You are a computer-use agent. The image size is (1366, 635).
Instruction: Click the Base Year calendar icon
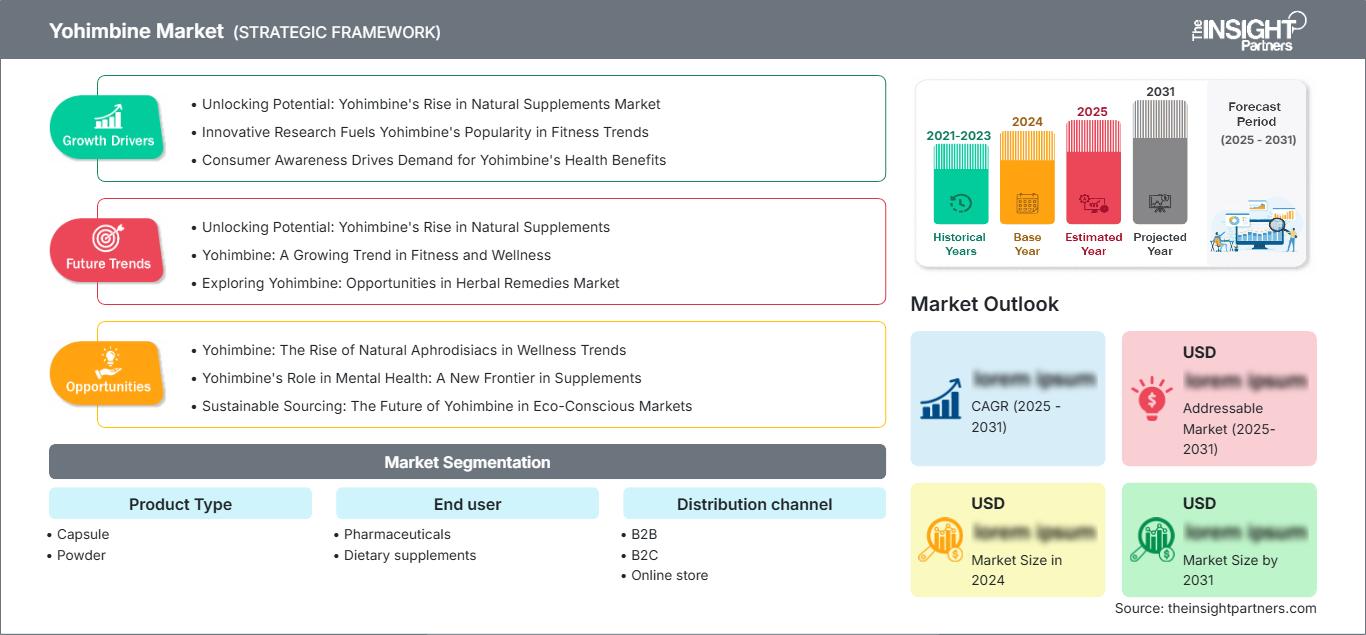[1027, 204]
